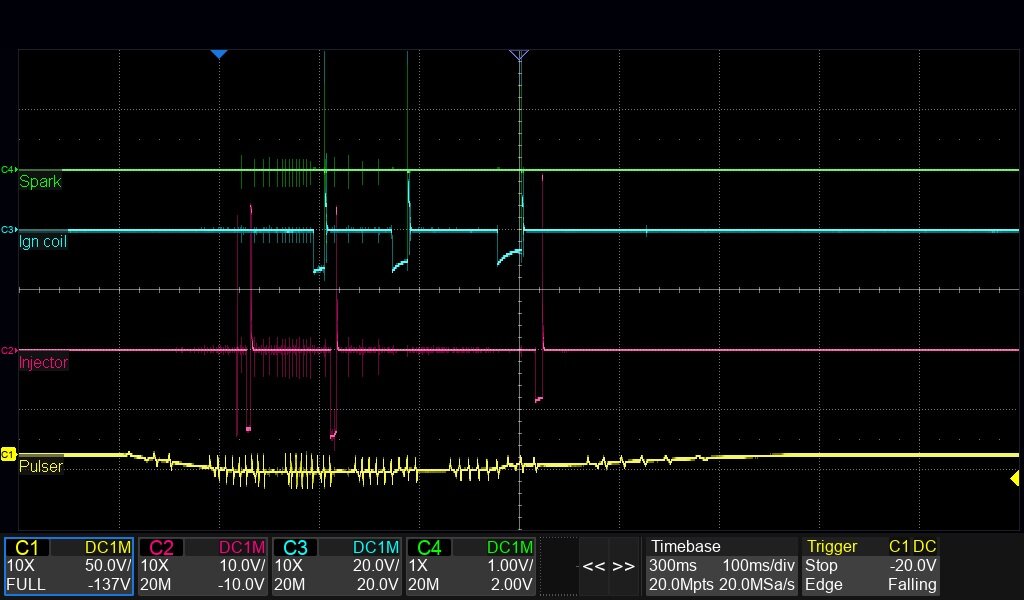
Task: Click the solid blue horizontal position marker
Action: pos(219,54)
